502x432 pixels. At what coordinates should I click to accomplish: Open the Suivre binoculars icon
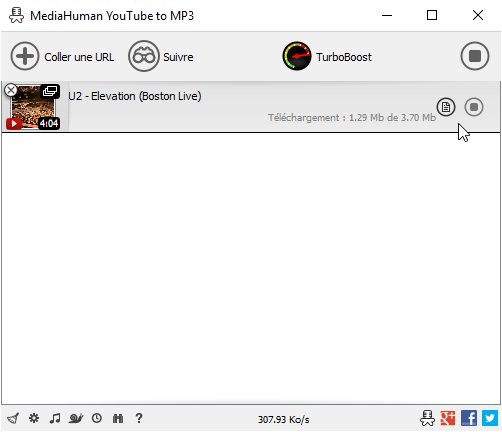click(x=144, y=56)
